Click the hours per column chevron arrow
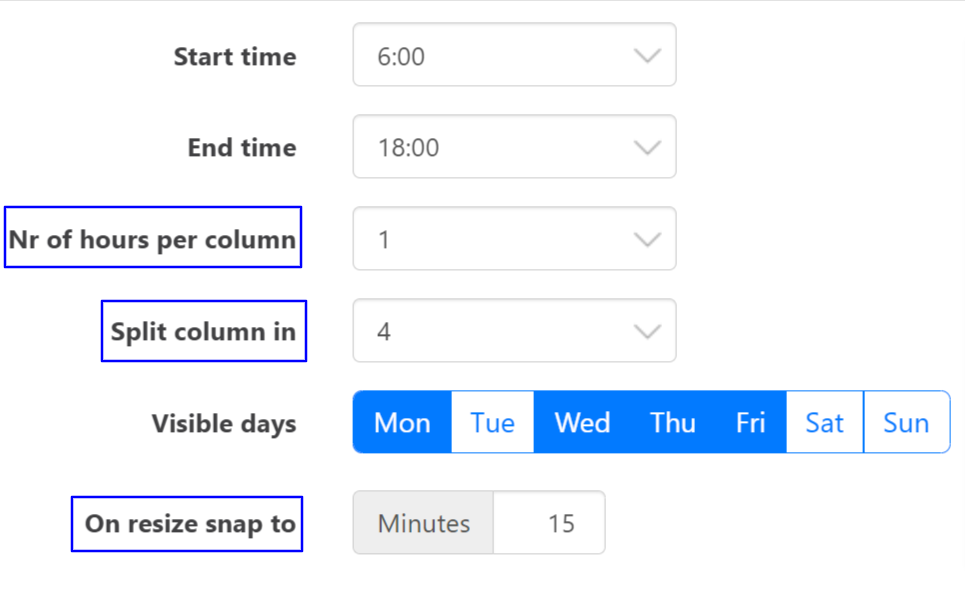Image resolution: width=965 pixels, height=601 pixels. [648, 240]
